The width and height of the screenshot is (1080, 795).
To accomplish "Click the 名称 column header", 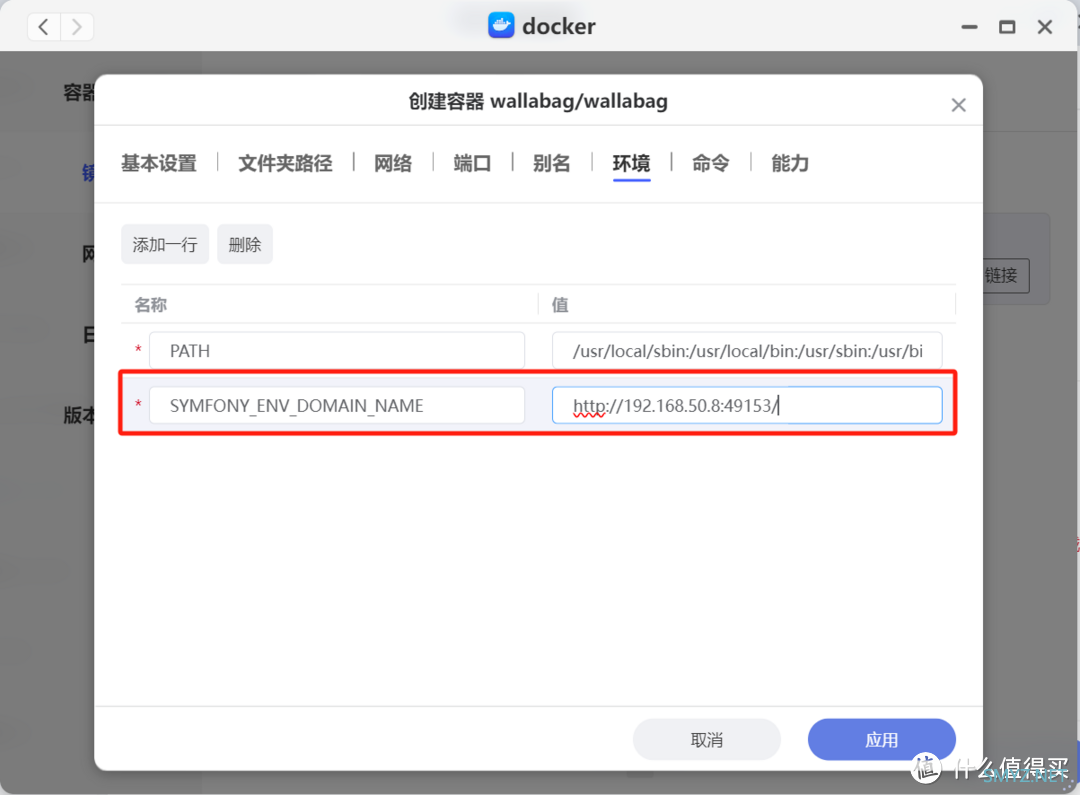I will click(151, 304).
